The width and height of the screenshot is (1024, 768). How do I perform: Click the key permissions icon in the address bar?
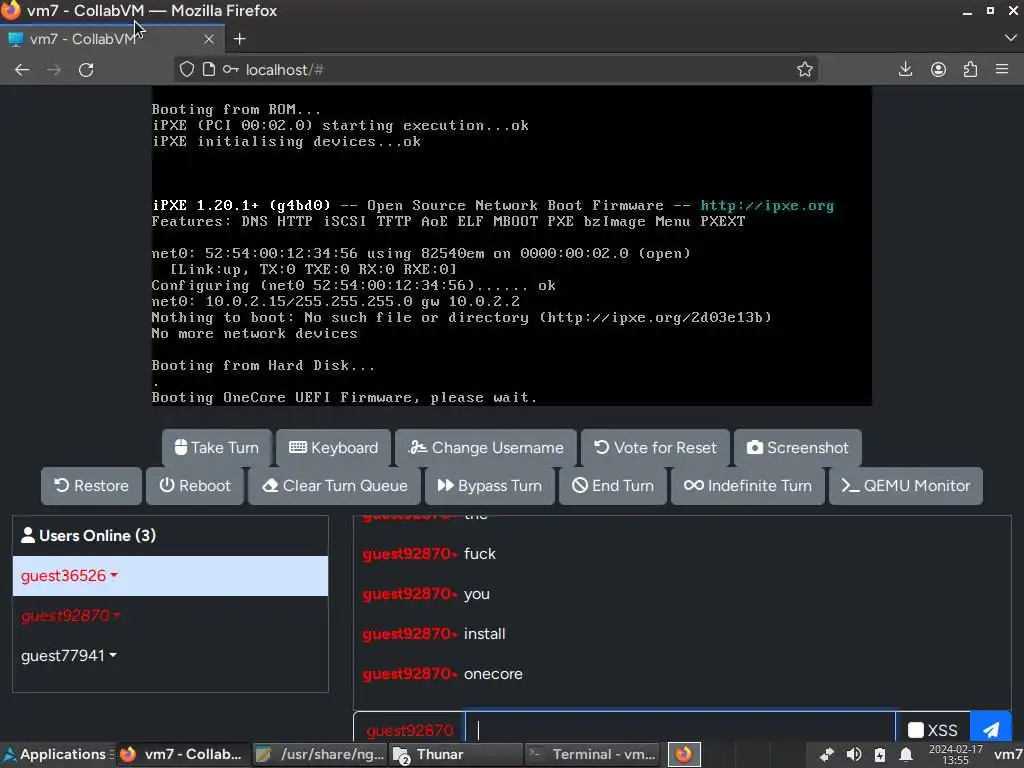(231, 69)
